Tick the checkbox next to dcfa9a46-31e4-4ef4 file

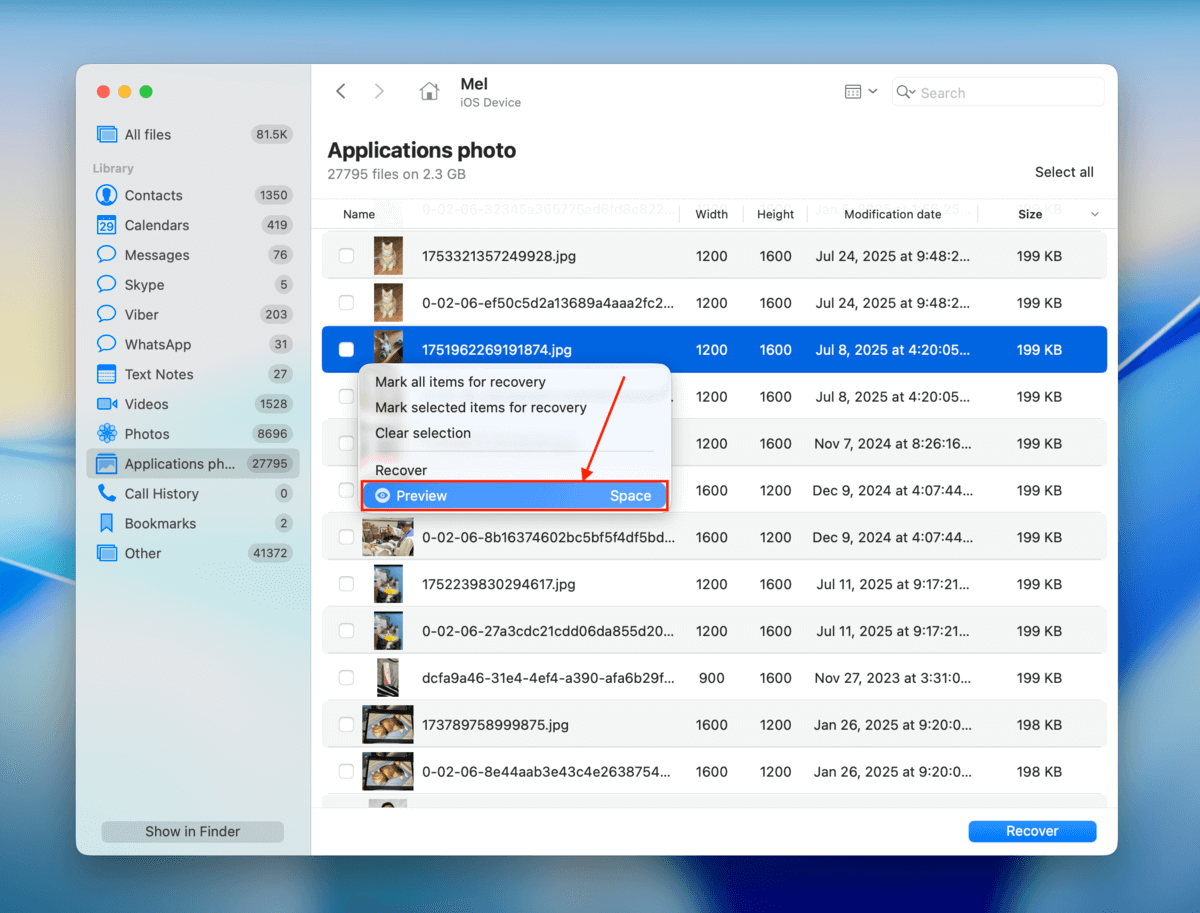[346, 677]
